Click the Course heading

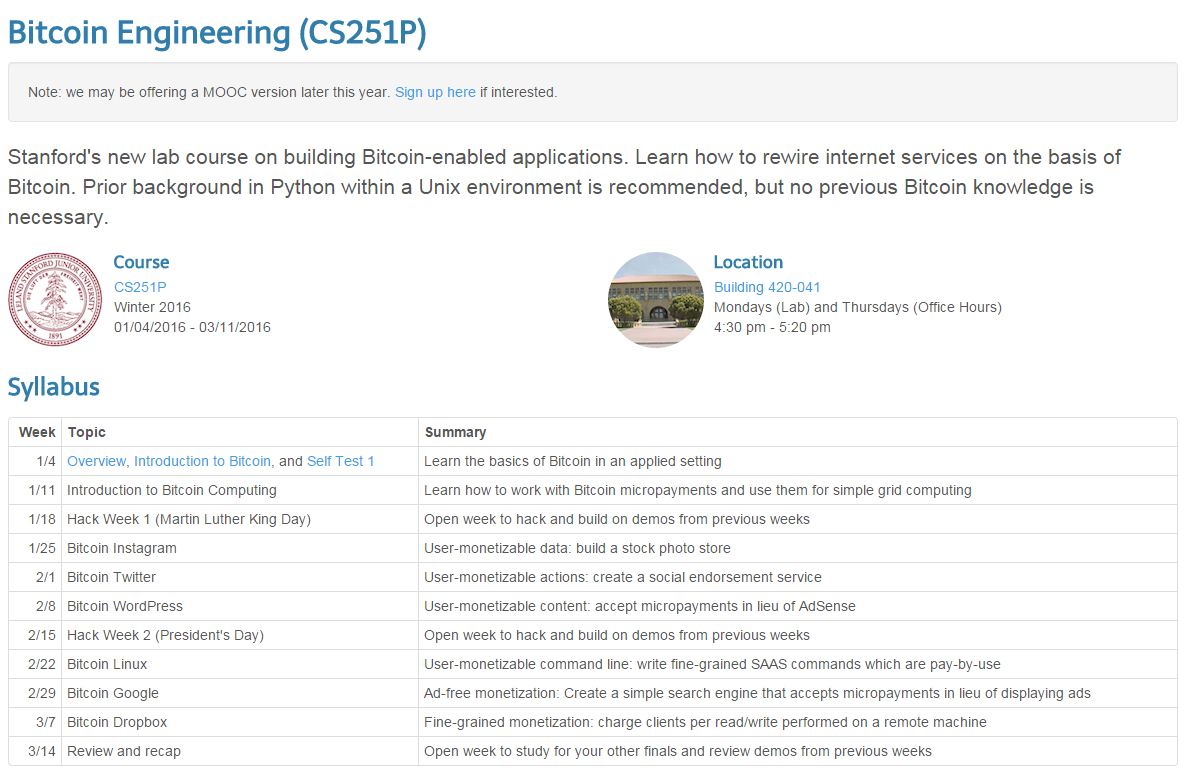click(141, 262)
